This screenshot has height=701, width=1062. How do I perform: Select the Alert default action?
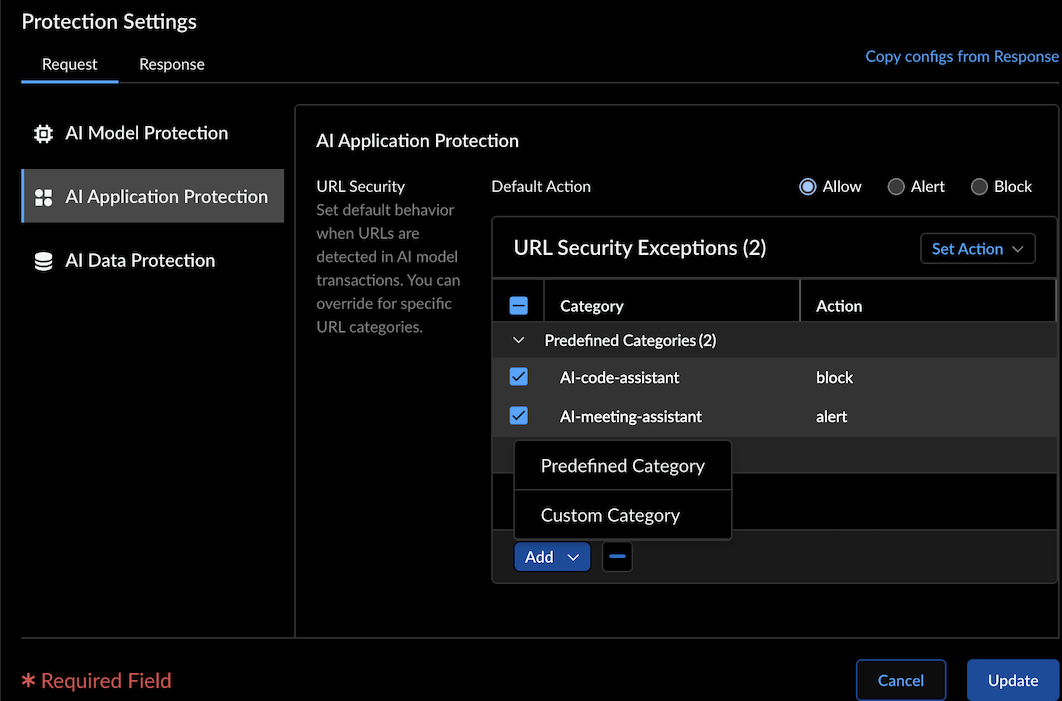896,187
